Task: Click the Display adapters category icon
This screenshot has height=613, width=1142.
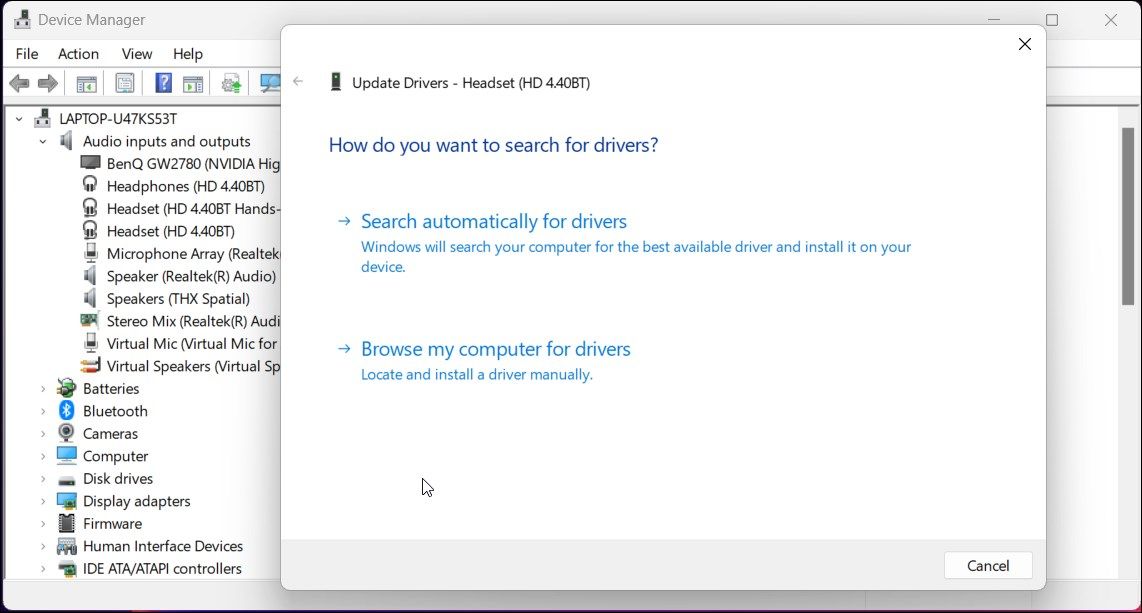Action: tap(66, 501)
